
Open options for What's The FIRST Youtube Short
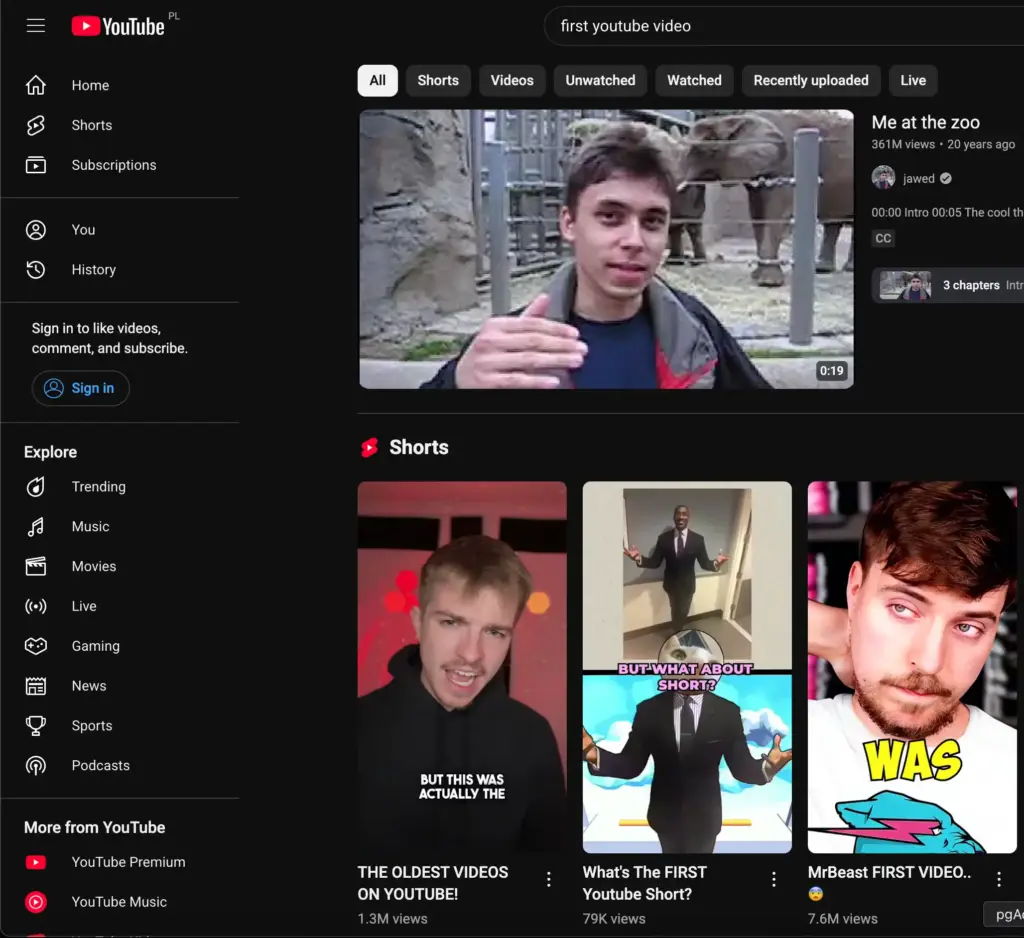[774, 879]
